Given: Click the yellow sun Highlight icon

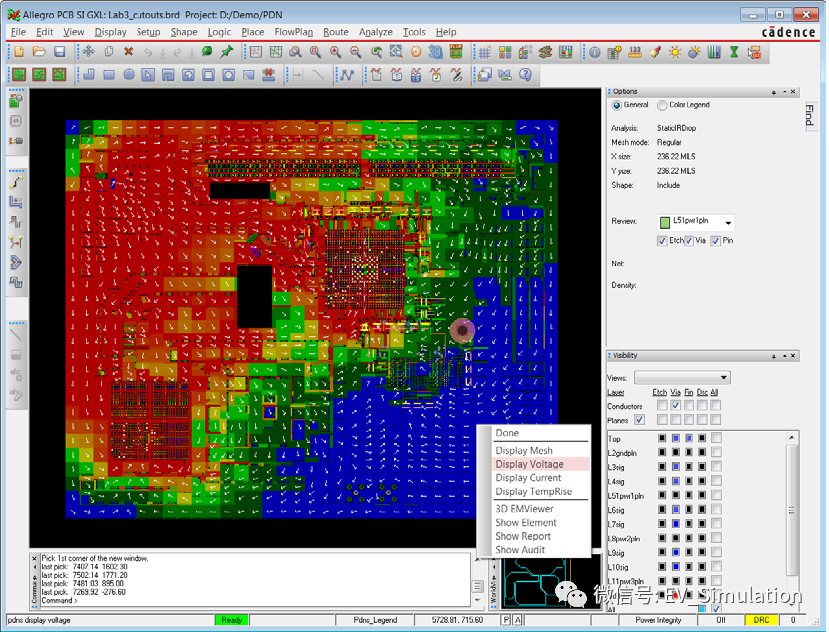Looking at the screenshot, I should 675,52.
